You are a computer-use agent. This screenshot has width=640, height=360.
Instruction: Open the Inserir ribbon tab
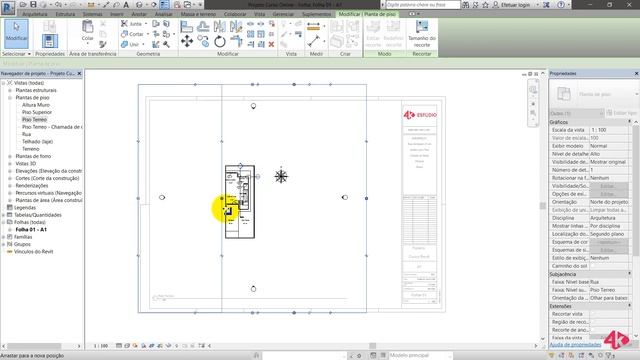click(x=116, y=14)
